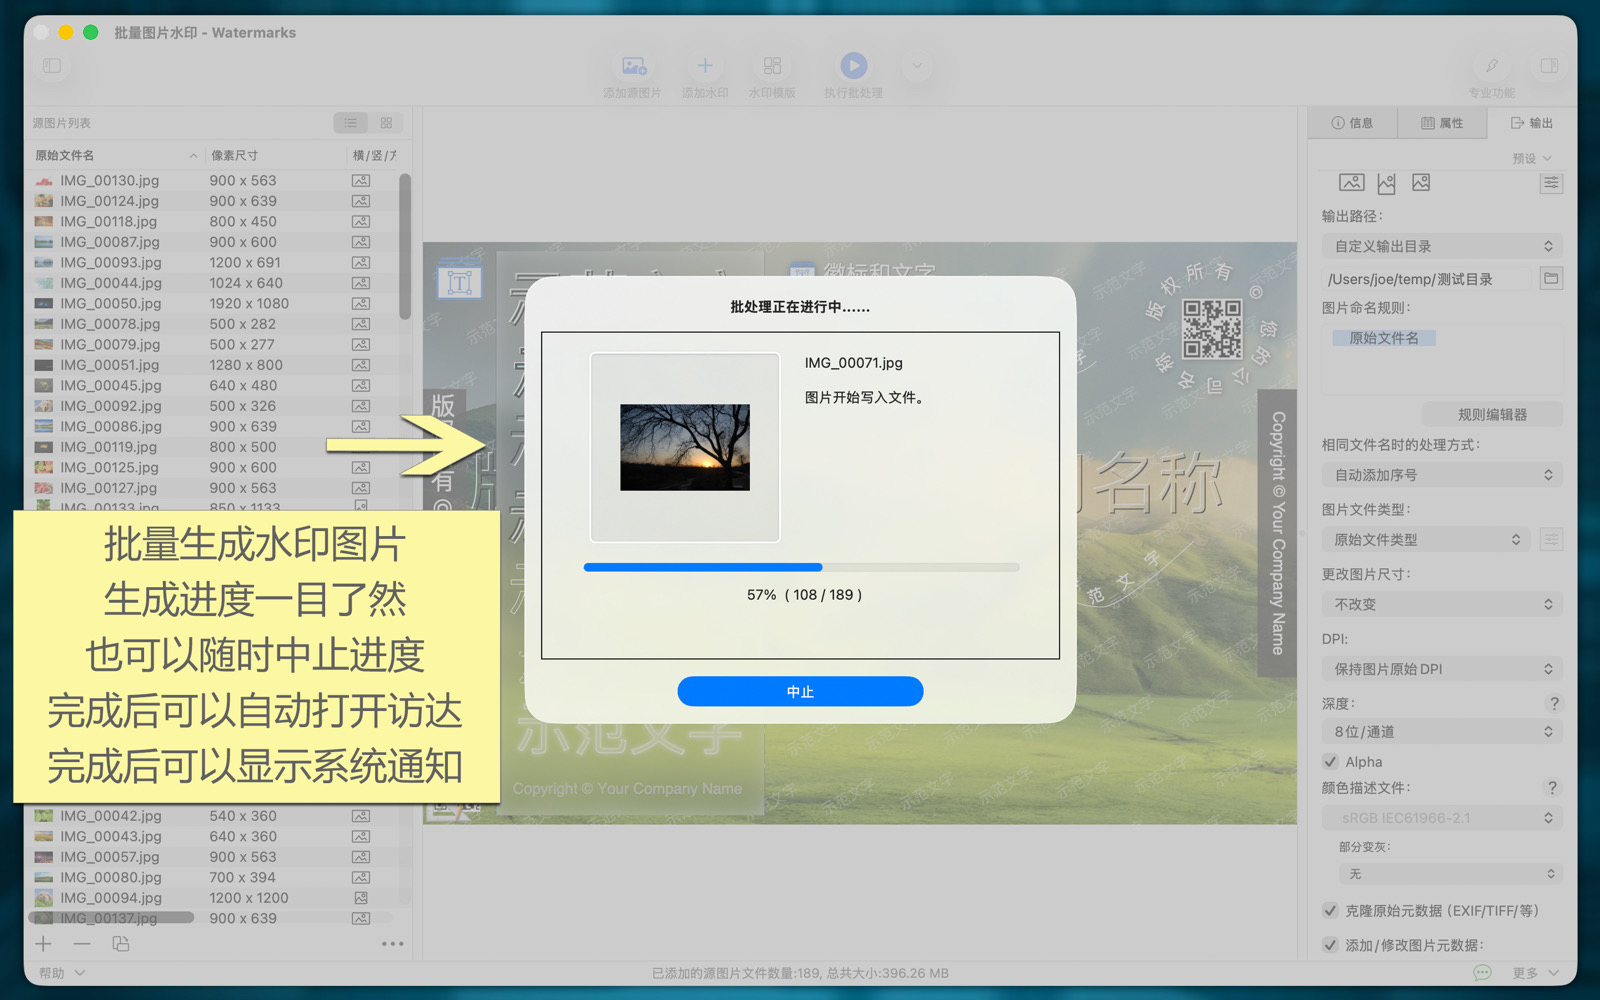Viewport: 1600px width, 1000px height.
Task: Click the Add Source Images toolbar icon
Action: tap(633, 67)
